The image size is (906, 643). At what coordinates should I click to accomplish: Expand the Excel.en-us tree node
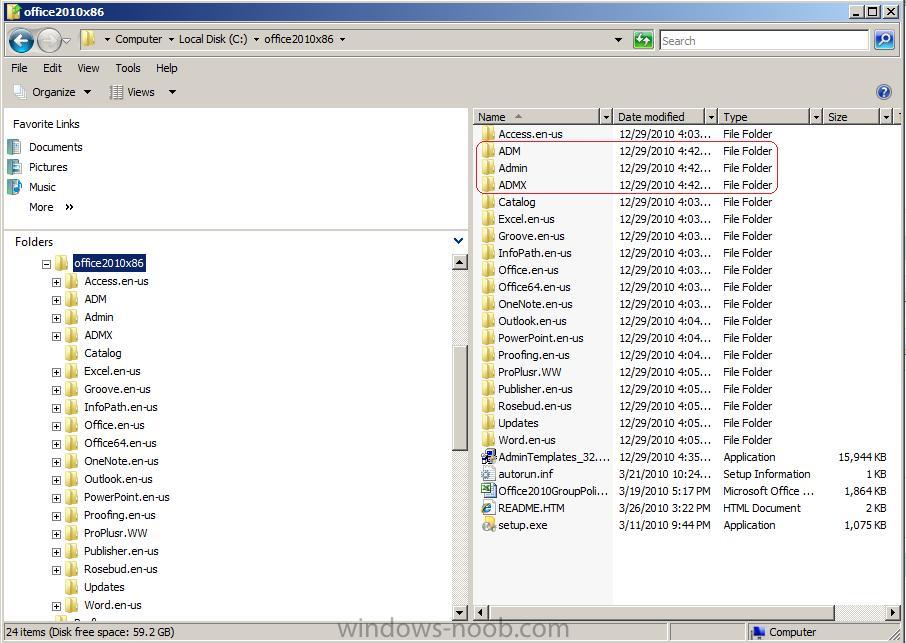pyautogui.click(x=56, y=372)
